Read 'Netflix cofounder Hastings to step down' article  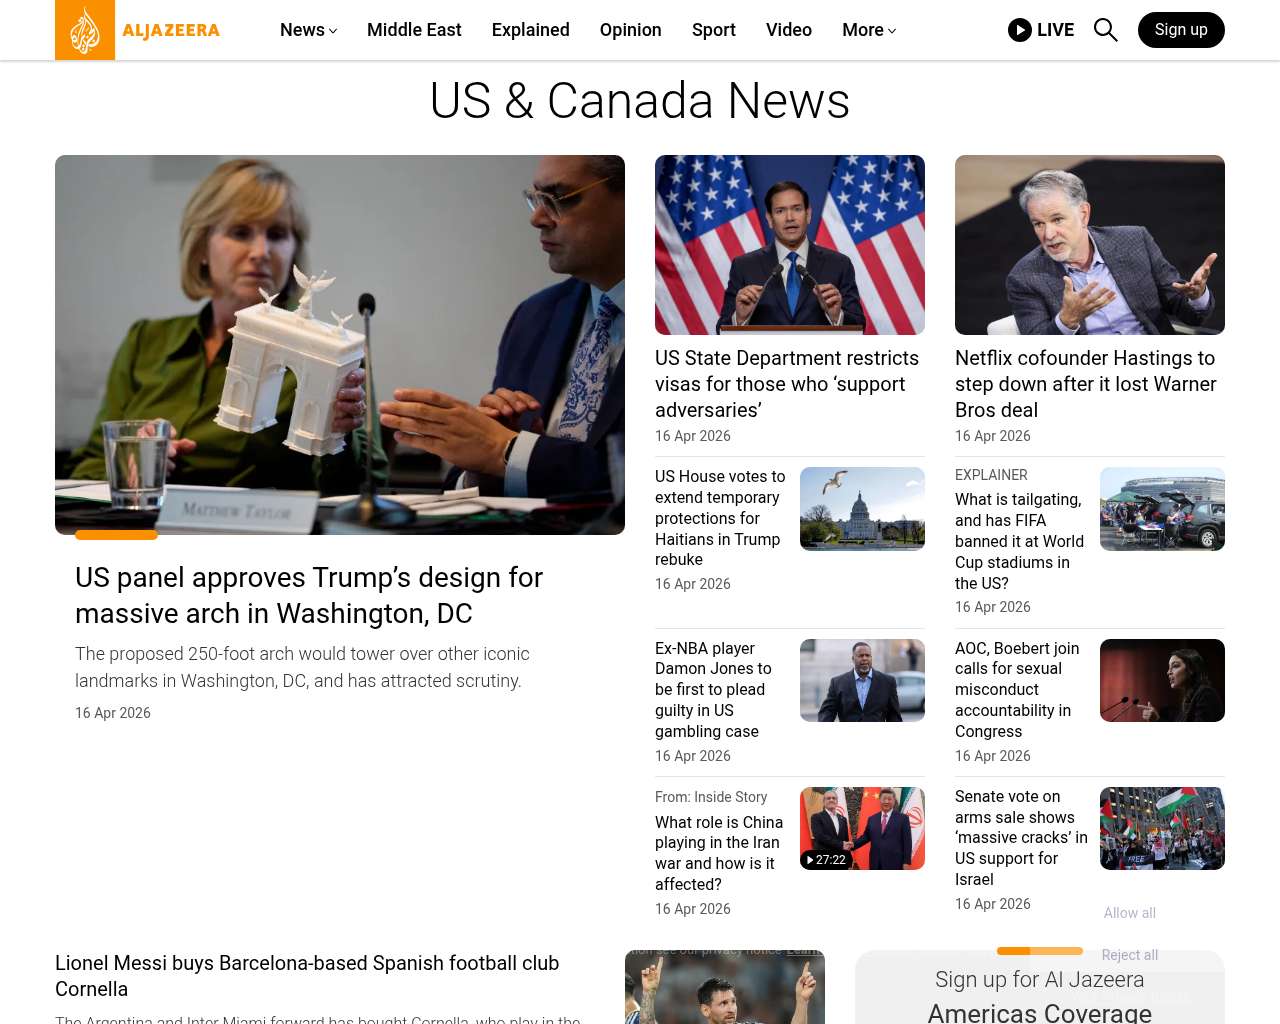1086,384
